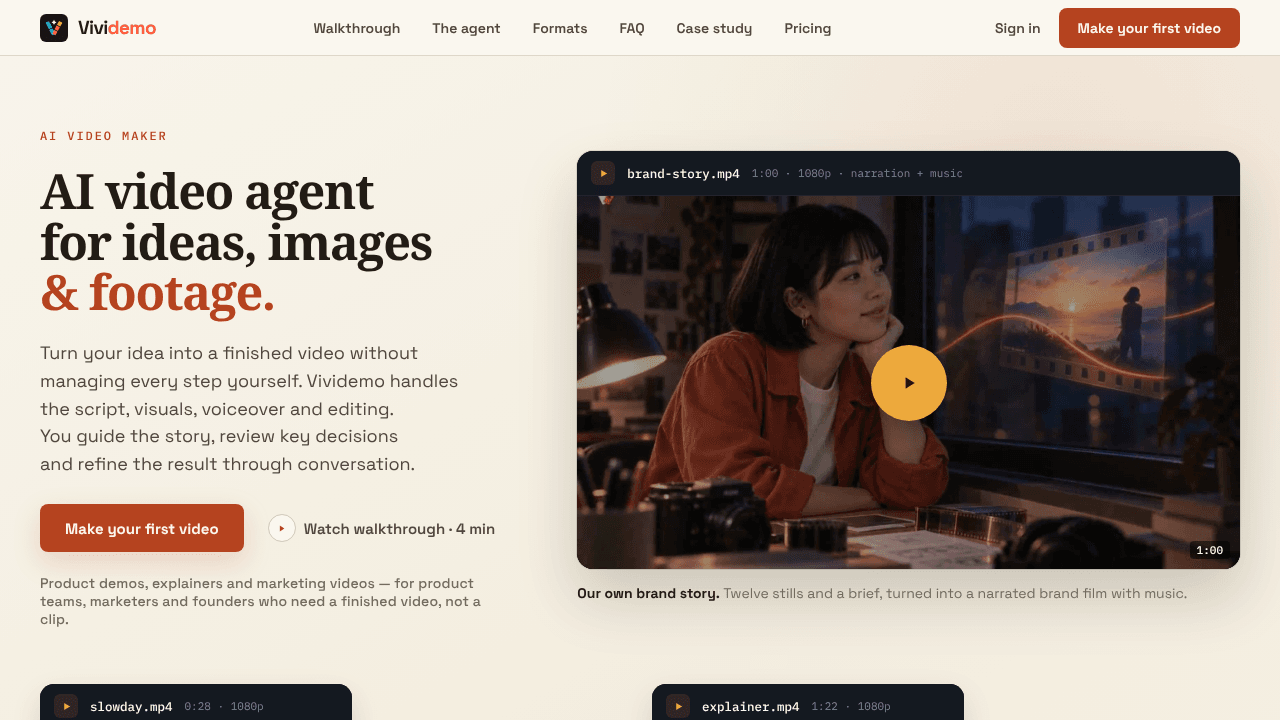Open the Case study page
This screenshot has width=1280, height=720.
pos(714,28)
